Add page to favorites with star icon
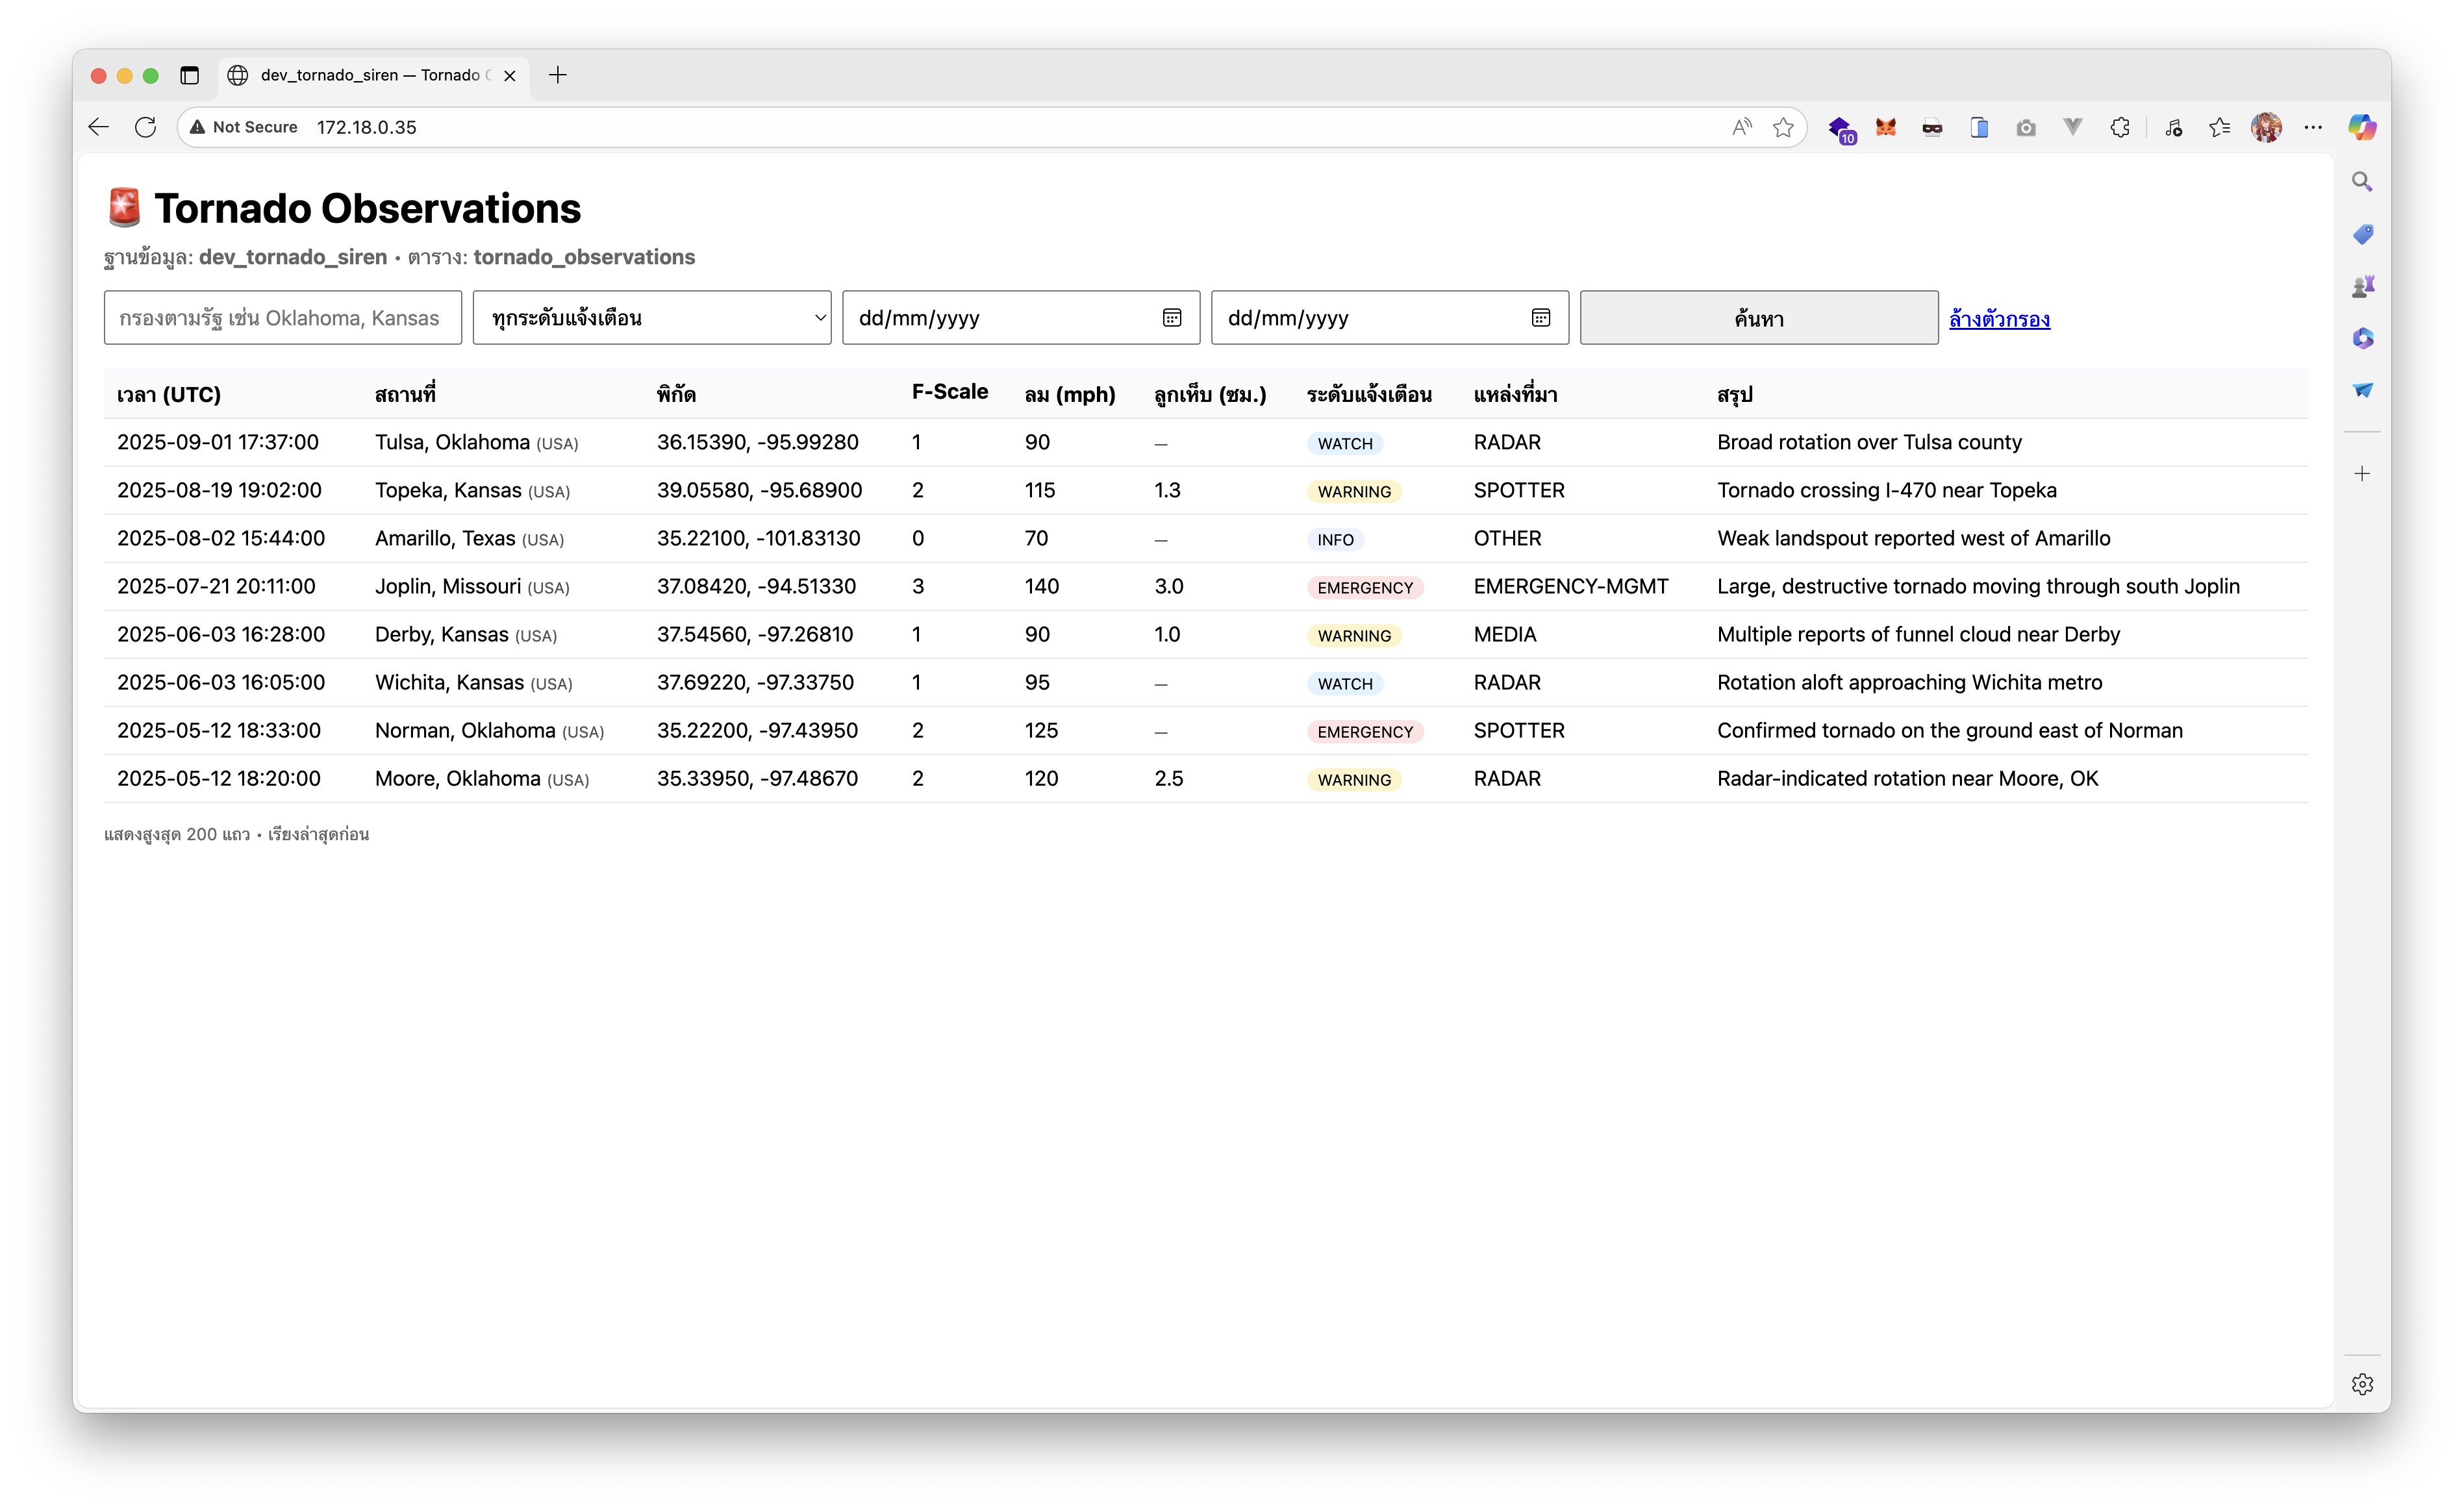Image resolution: width=2464 pixels, height=1509 pixels. point(1783,127)
